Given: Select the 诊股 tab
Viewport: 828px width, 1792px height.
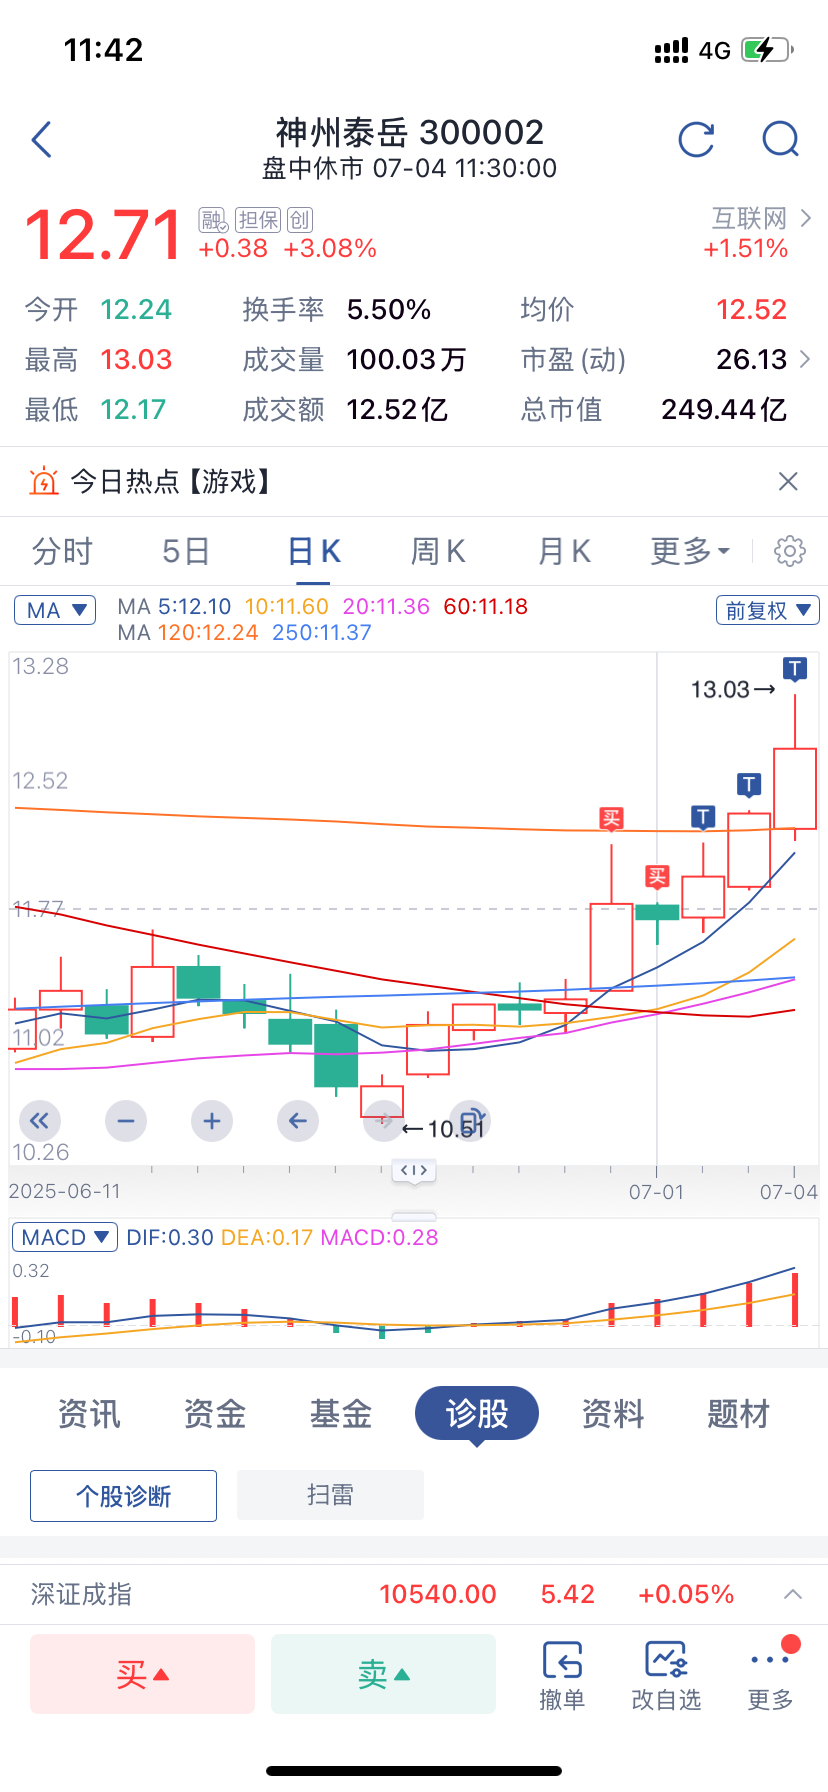Looking at the screenshot, I should 477,1414.
